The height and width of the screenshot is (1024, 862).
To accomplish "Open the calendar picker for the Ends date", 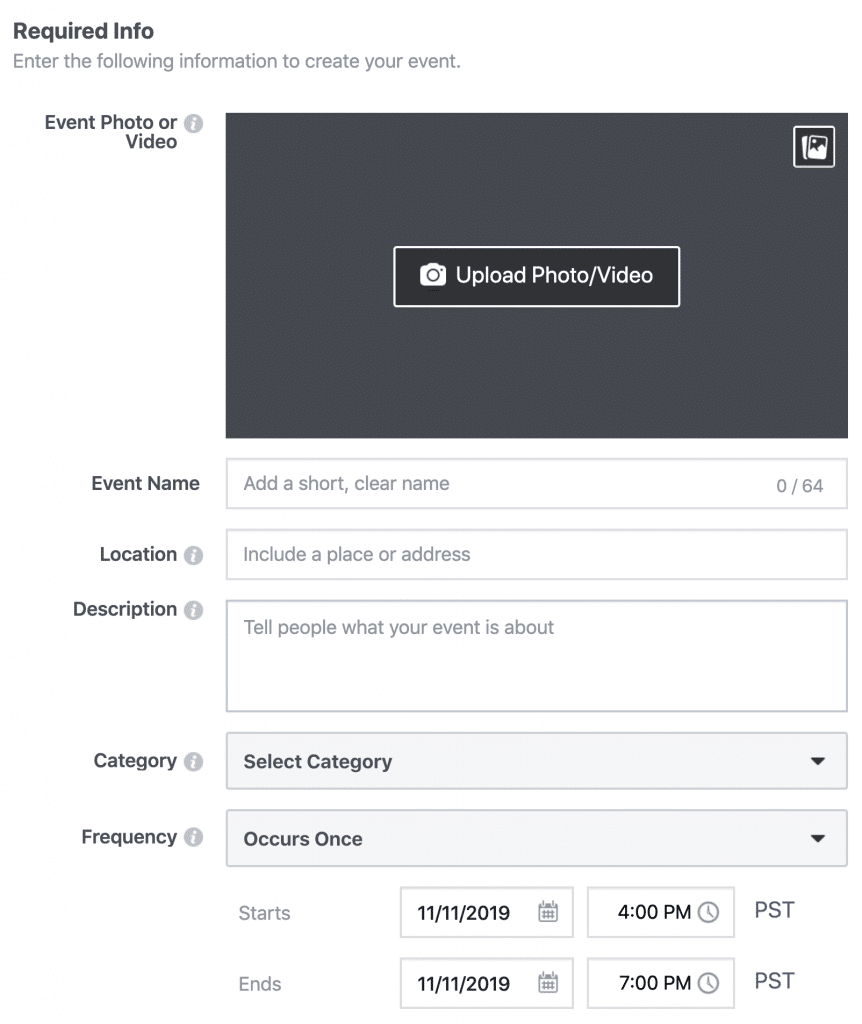I will coord(548,982).
